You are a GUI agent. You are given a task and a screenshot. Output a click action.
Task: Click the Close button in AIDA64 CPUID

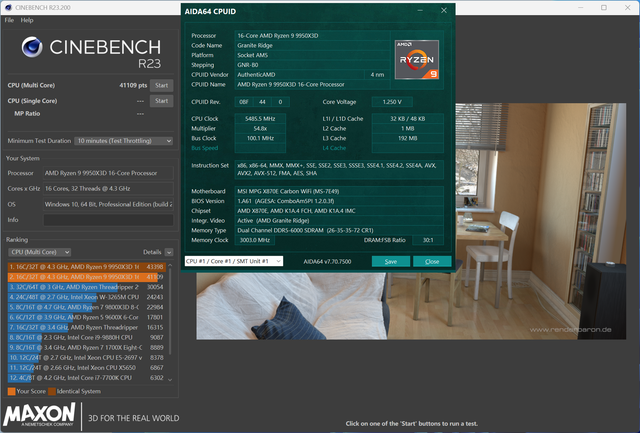click(x=432, y=262)
